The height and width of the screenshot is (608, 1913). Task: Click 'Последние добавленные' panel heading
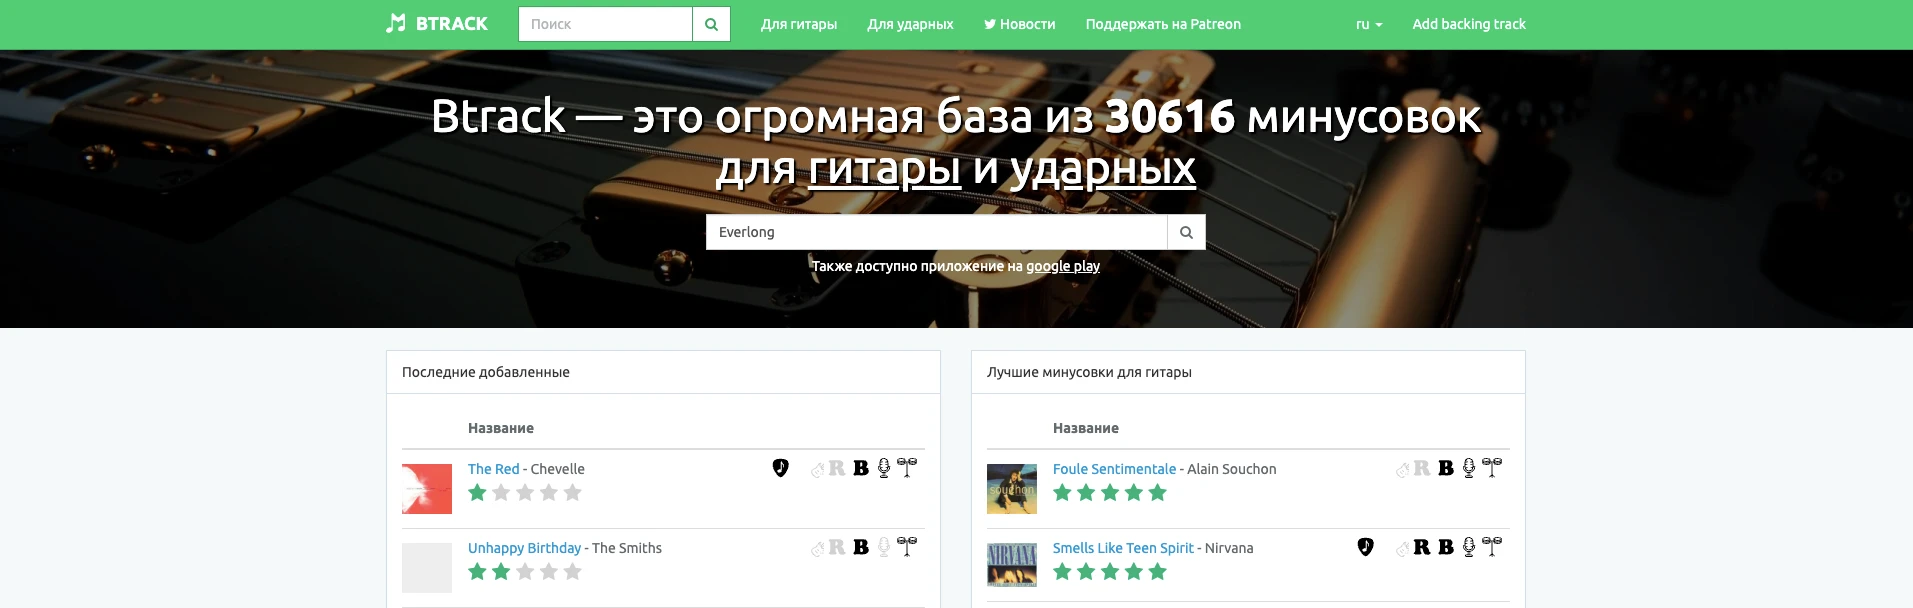[x=486, y=372]
